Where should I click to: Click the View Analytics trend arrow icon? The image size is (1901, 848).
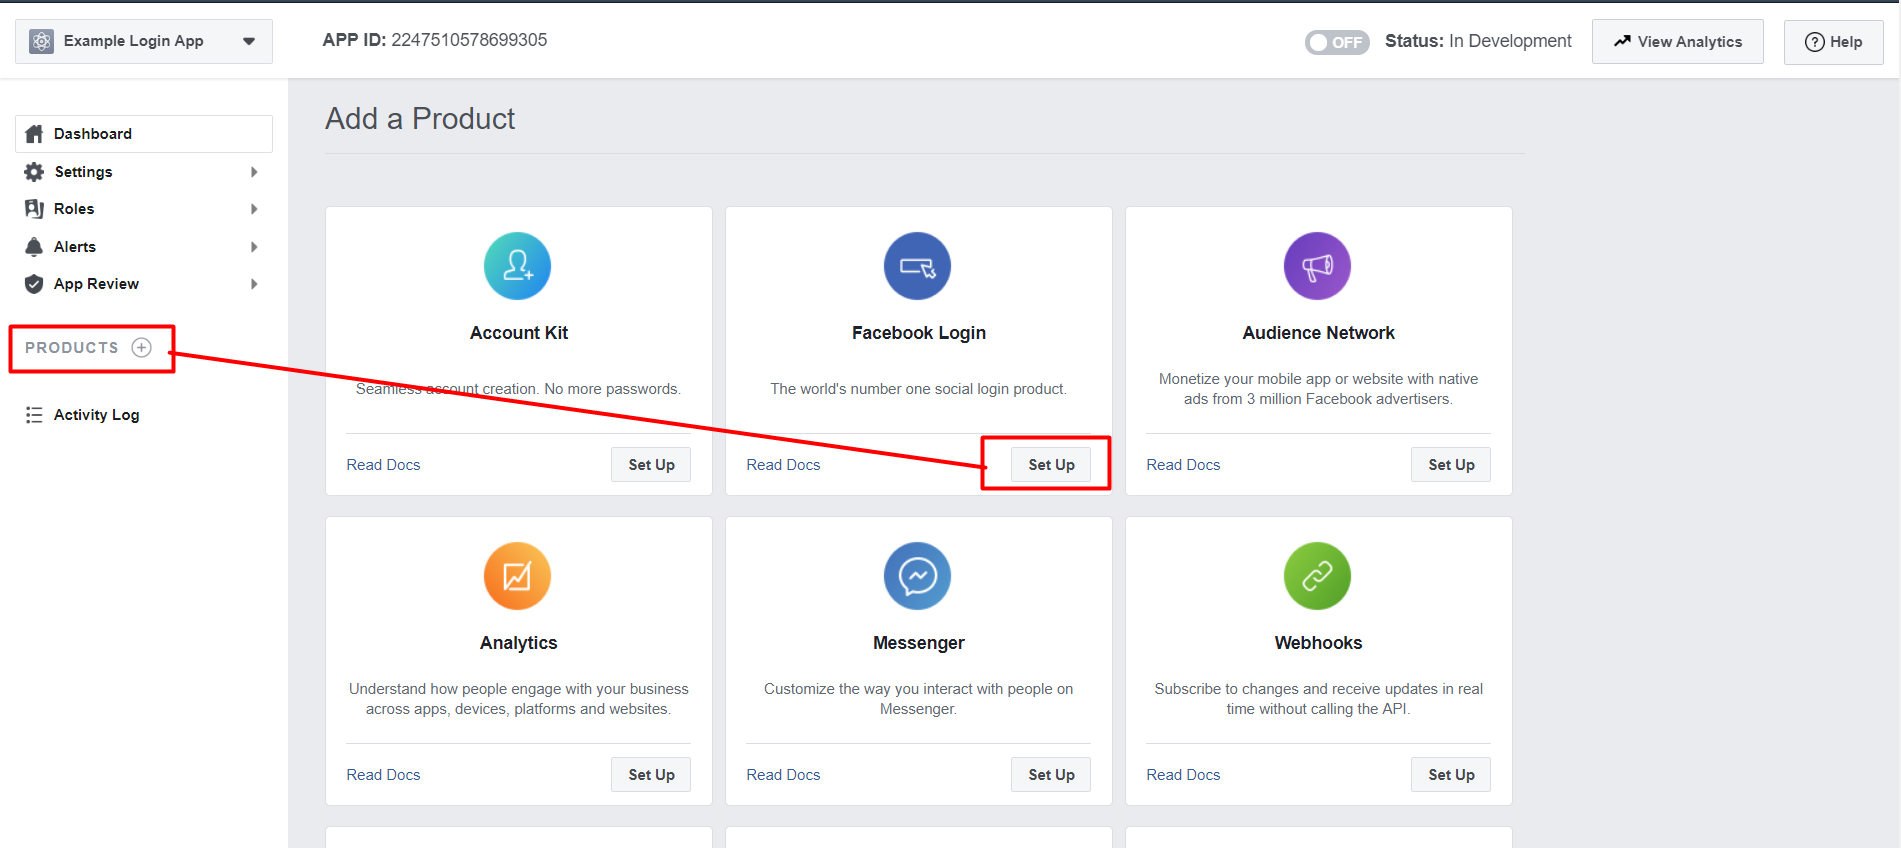coord(1622,41)
